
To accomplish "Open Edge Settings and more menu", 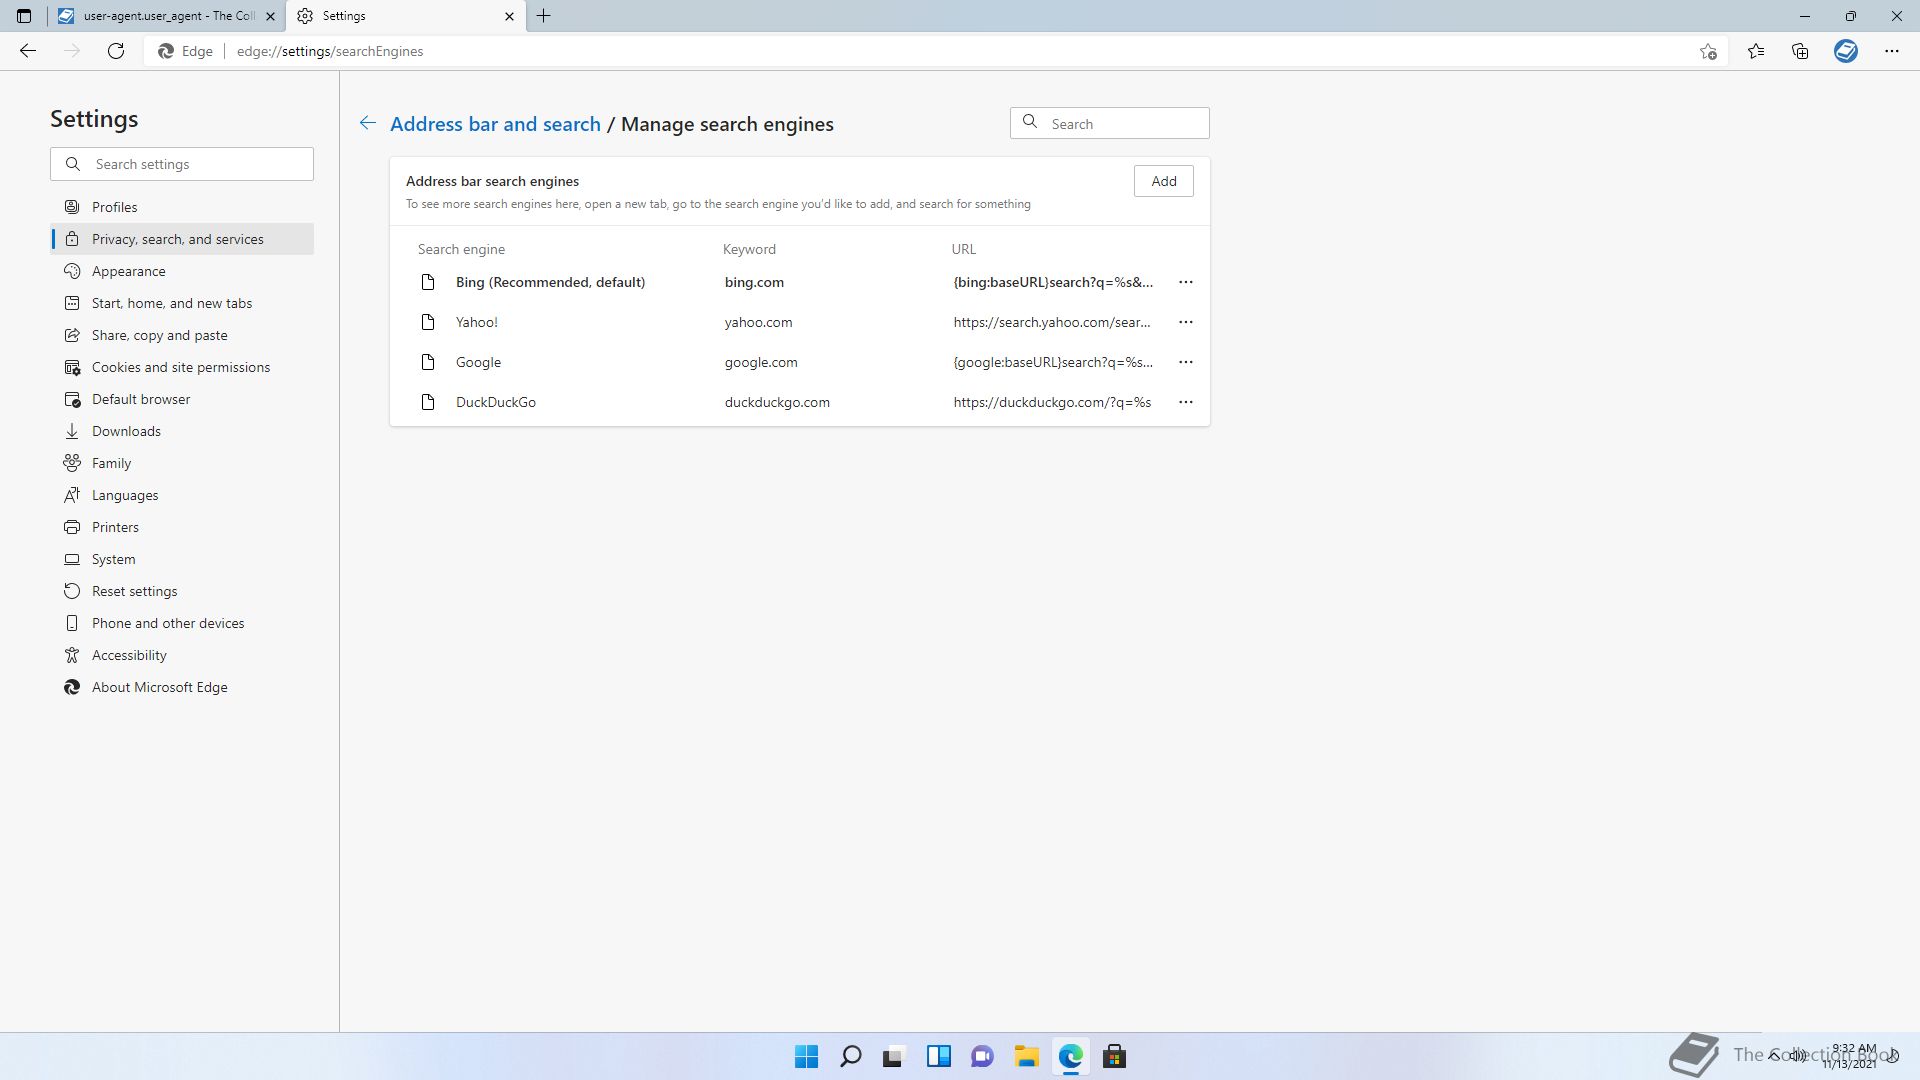I will tap(1891, 51).
